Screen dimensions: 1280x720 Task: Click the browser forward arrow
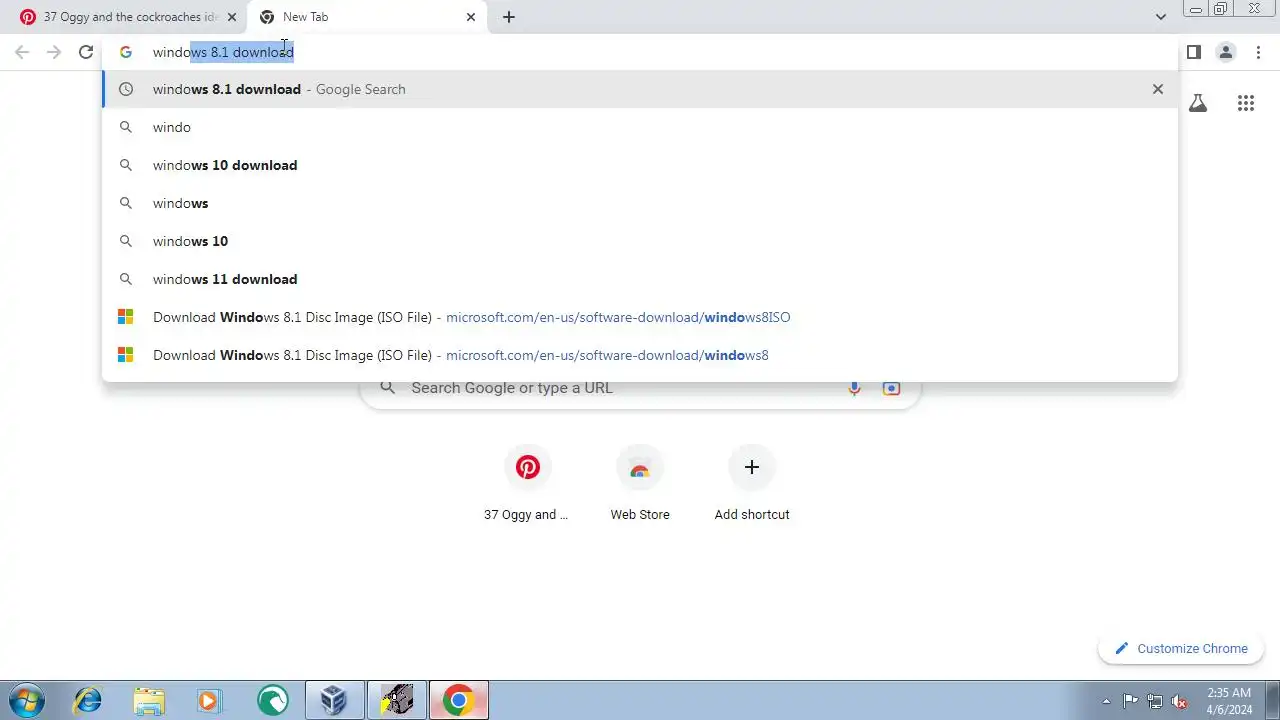pos(54,52)
